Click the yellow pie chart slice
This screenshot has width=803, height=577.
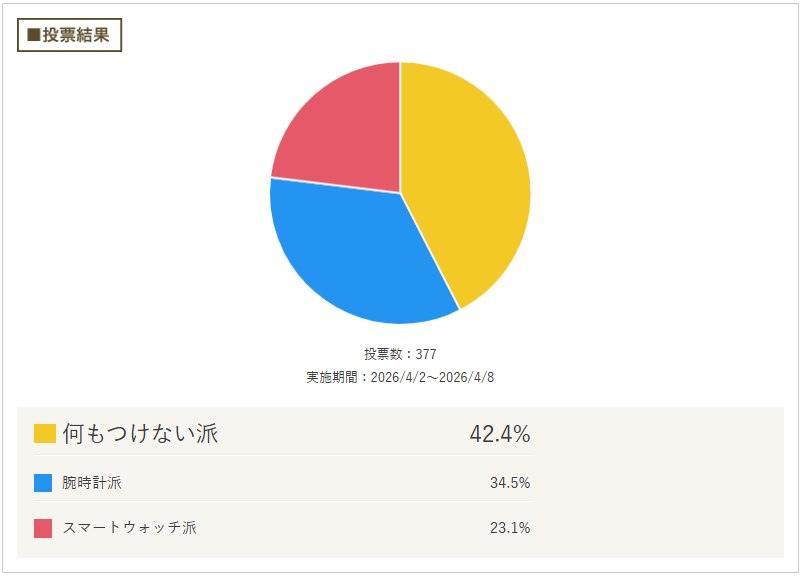(470, 180)
